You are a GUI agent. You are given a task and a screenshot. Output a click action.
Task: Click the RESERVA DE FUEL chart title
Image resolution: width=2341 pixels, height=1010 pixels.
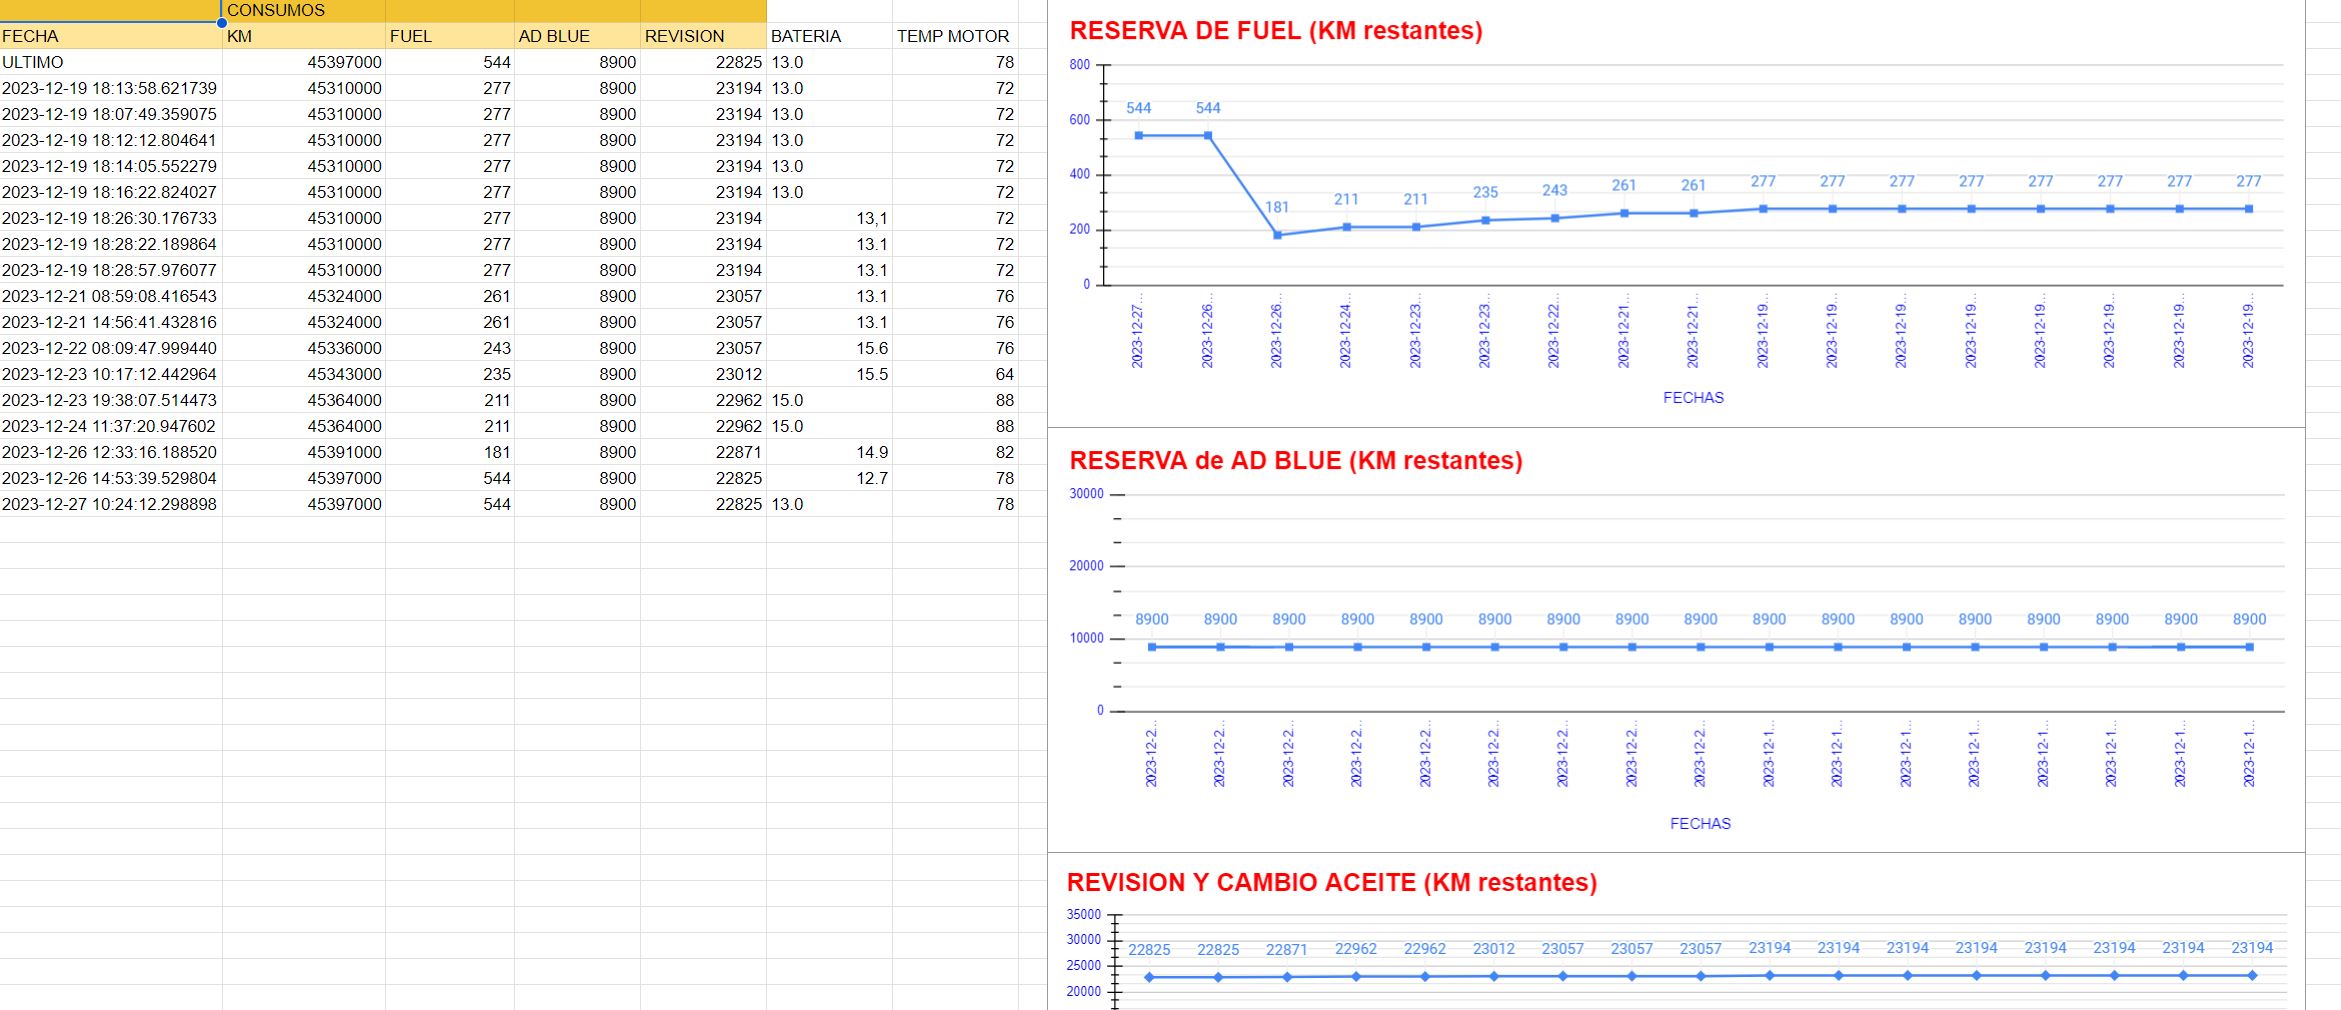[1275, 31]
